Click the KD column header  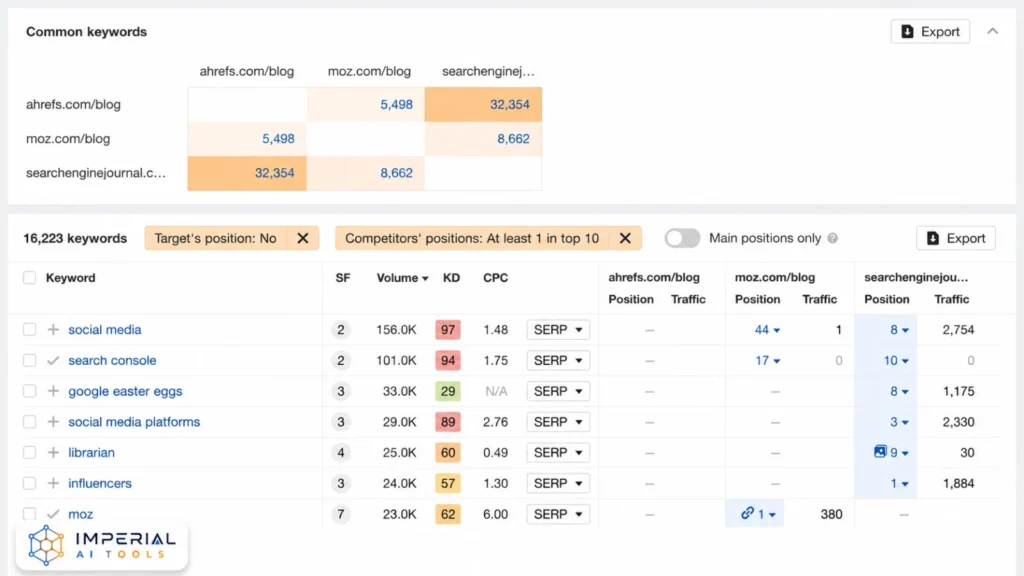tap(451, 278)
